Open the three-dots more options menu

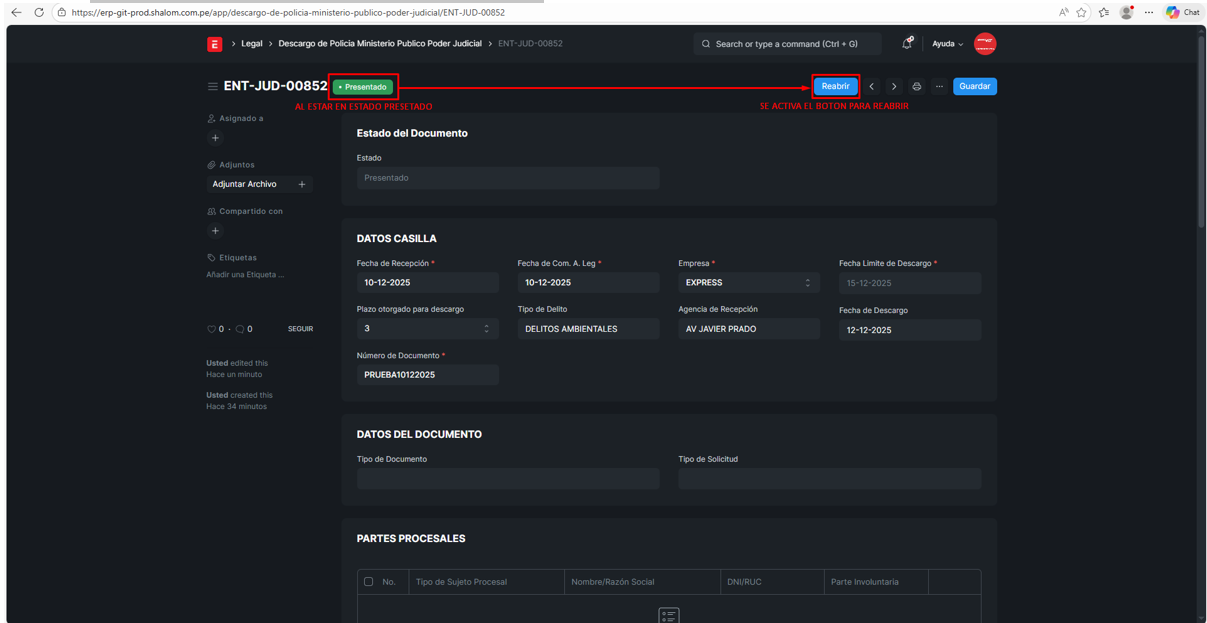pyautogui.click(x=939, y=87)
